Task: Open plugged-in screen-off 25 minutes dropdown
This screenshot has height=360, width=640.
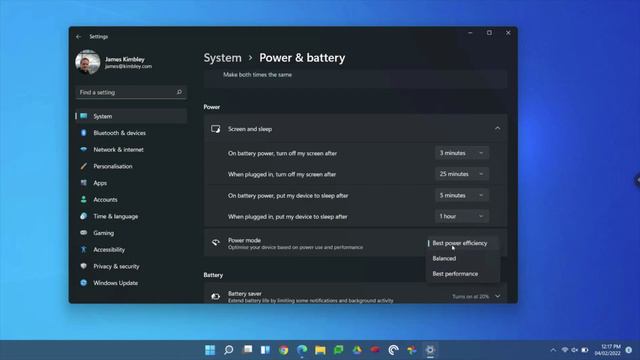Action: pyautogui.click(x=462, y=174)
